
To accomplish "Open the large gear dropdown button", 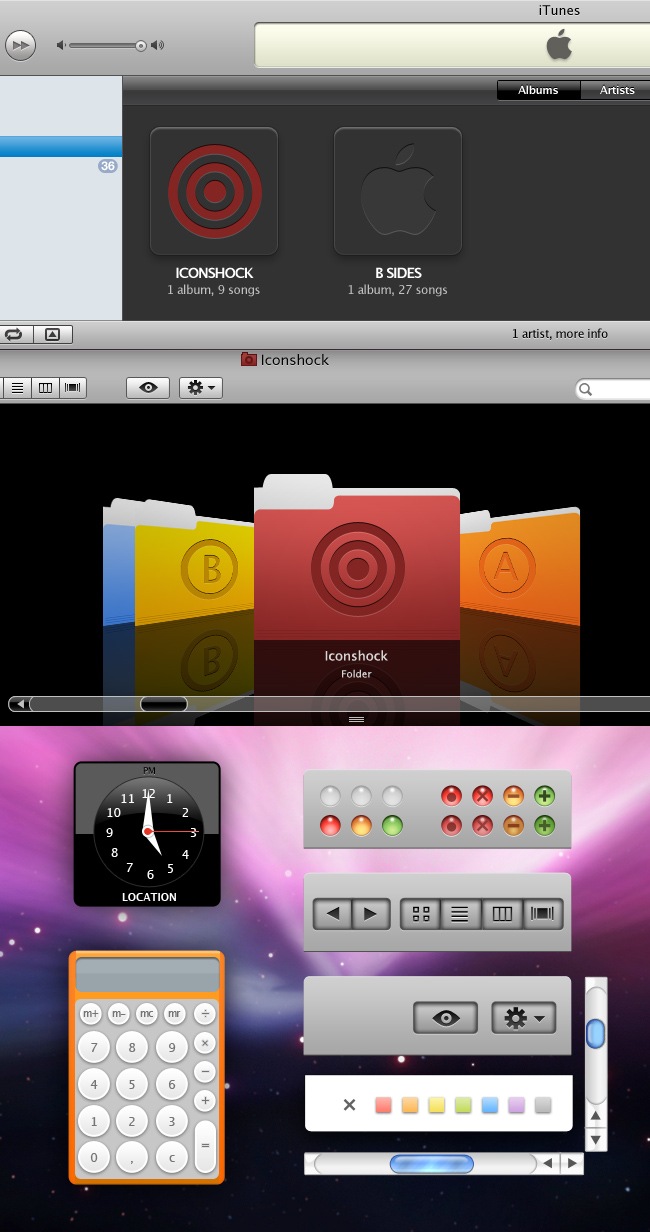I will click(x=523, y=1018).
